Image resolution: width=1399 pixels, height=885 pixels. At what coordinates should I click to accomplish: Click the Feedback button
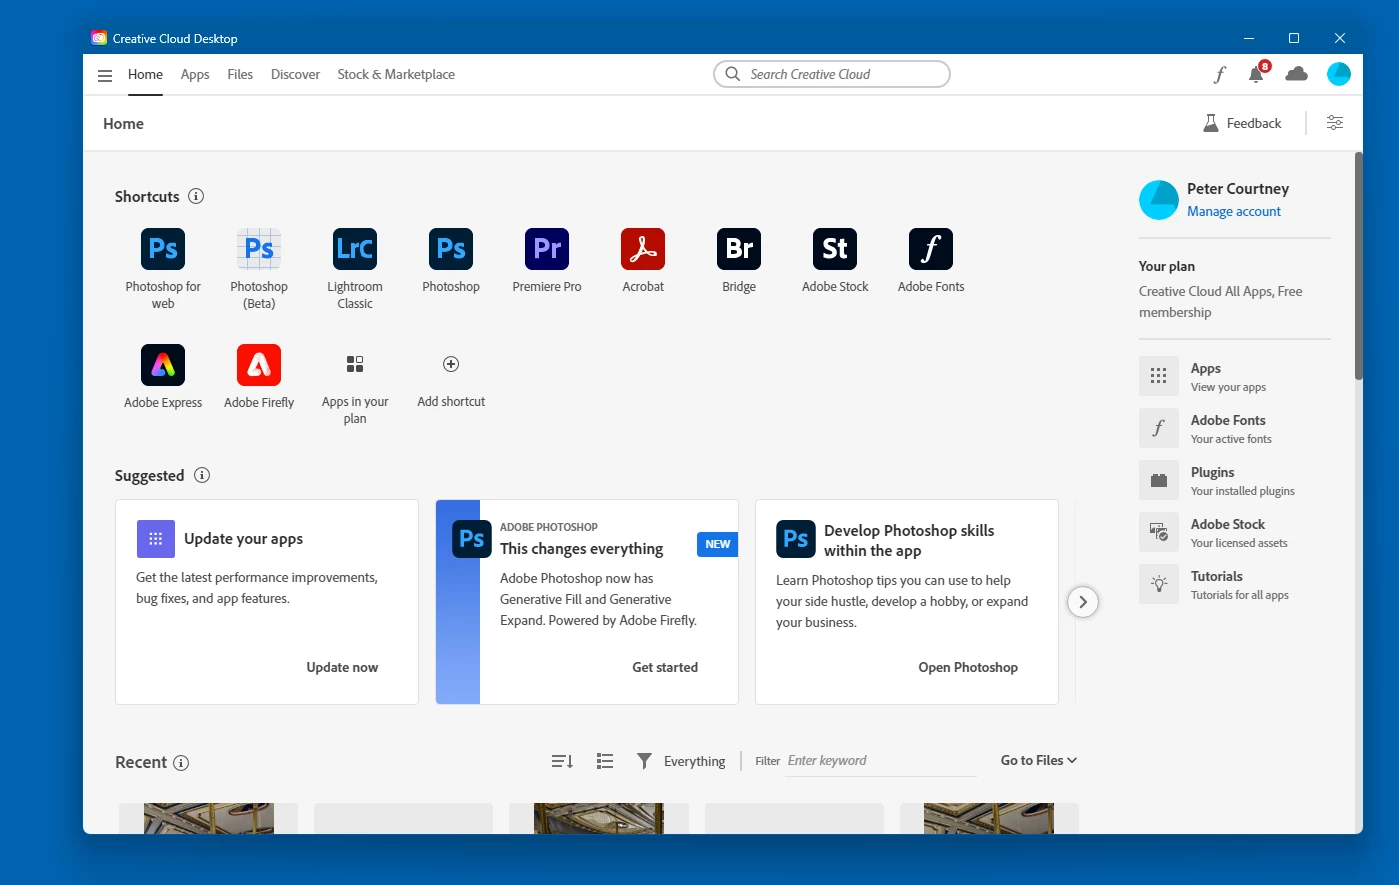1242,123
